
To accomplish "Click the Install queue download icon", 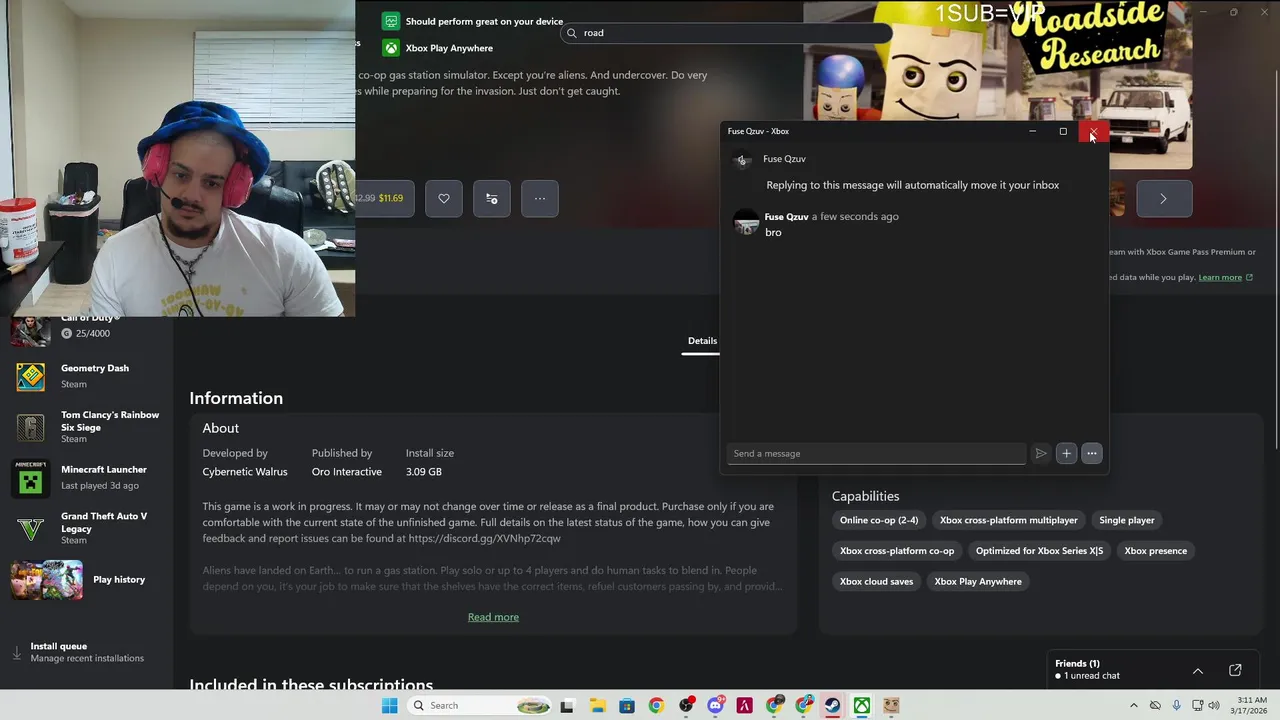I will click(16, 653).
